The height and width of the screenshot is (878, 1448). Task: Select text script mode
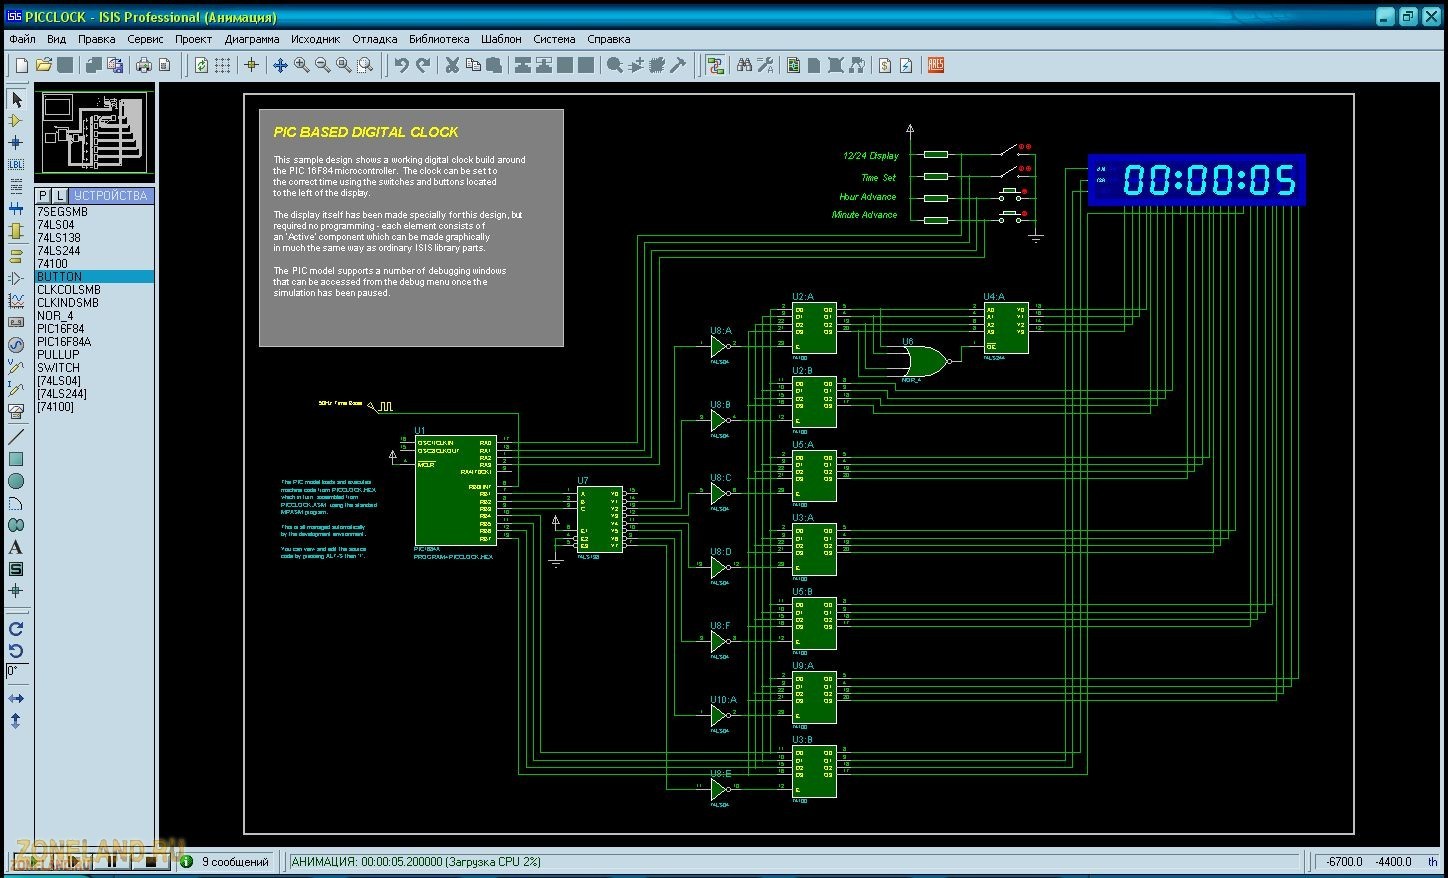(16, 185)
